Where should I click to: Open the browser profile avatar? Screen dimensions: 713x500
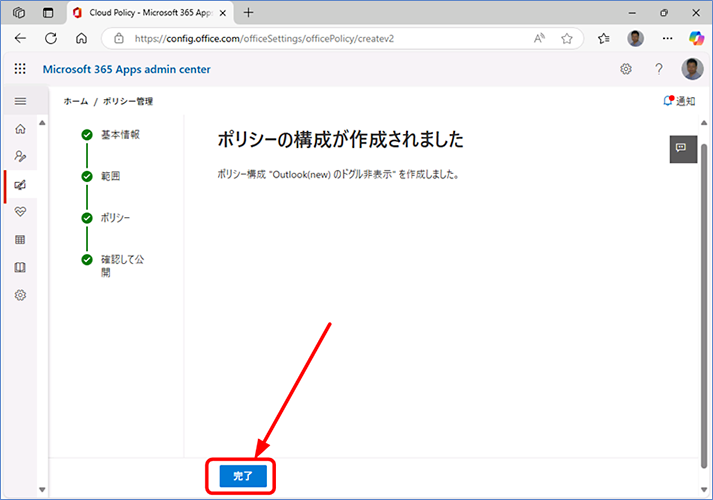636,39
